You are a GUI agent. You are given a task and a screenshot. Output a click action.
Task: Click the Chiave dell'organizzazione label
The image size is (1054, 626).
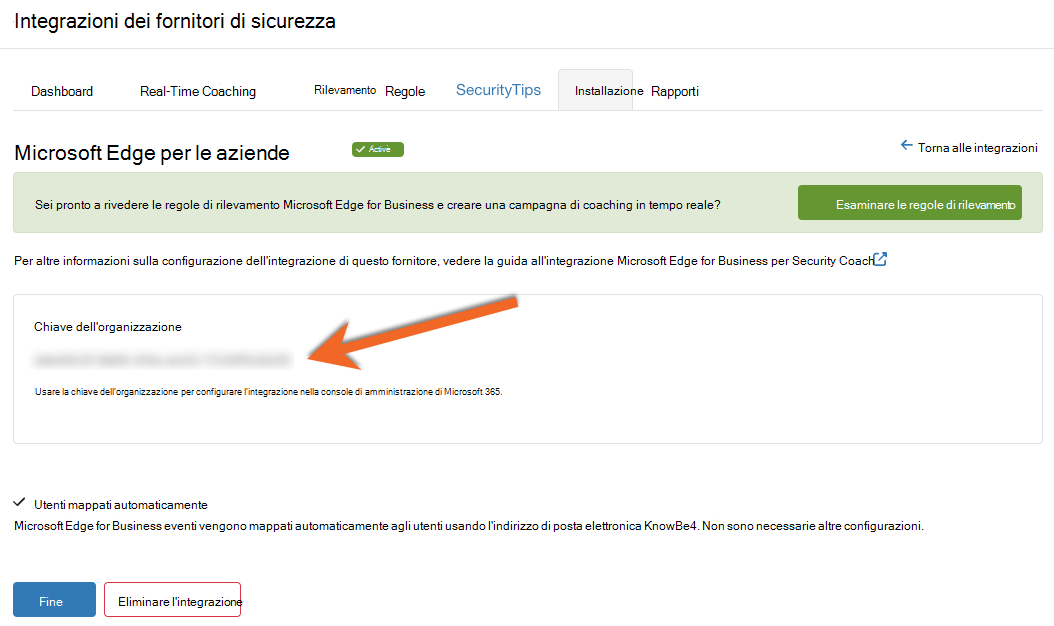pos(108,327)
